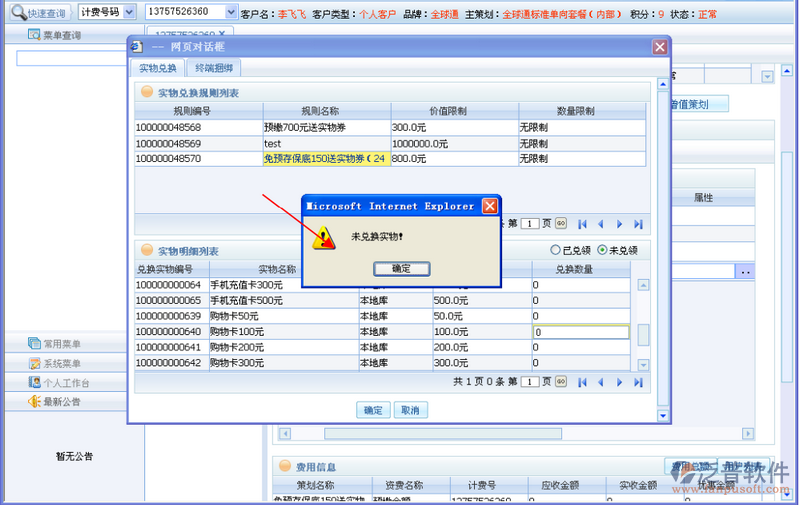The width and height of the screenshot is (800, 505).
Task: Click the rule list page number field
Action: click(x=530, y=224)
